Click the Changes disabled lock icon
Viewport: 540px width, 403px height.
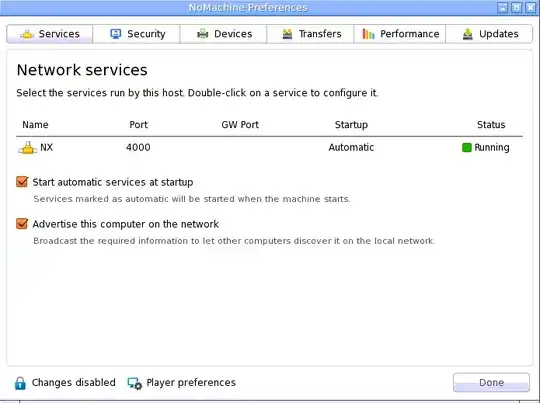pyautogui.click(x=20, y=383)
